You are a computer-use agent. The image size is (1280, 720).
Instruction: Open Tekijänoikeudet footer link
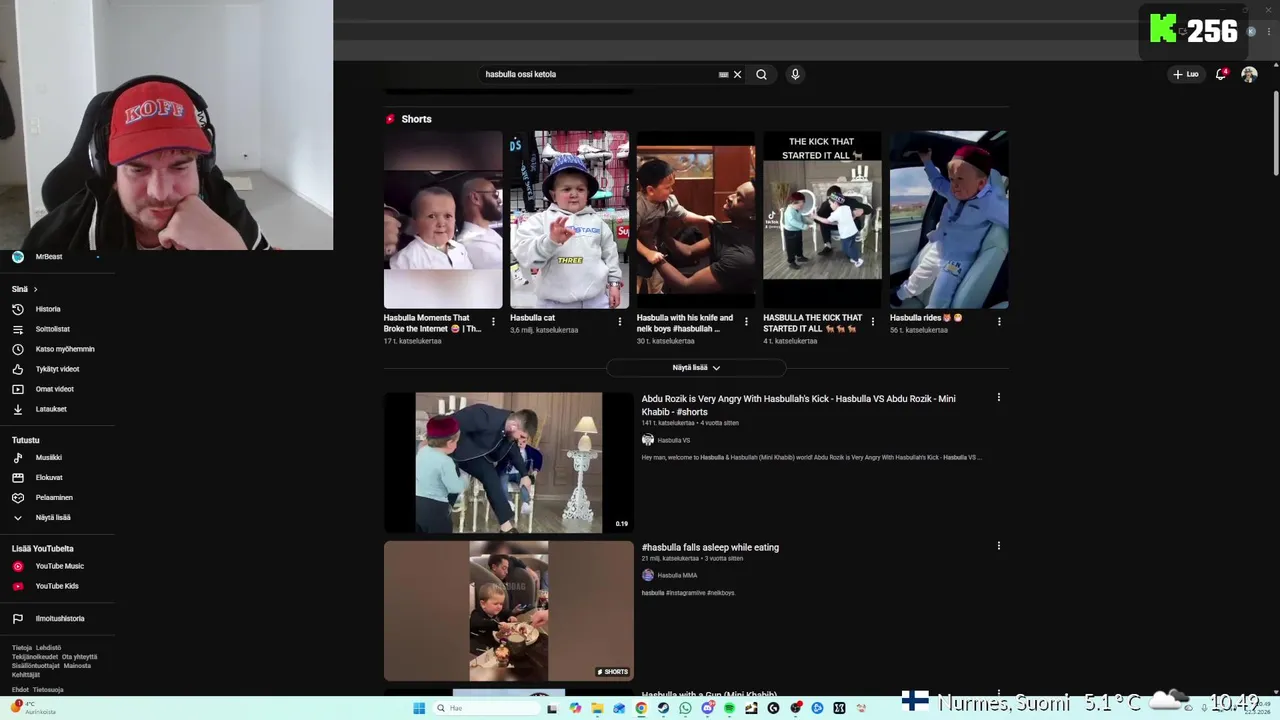[35, 657]
